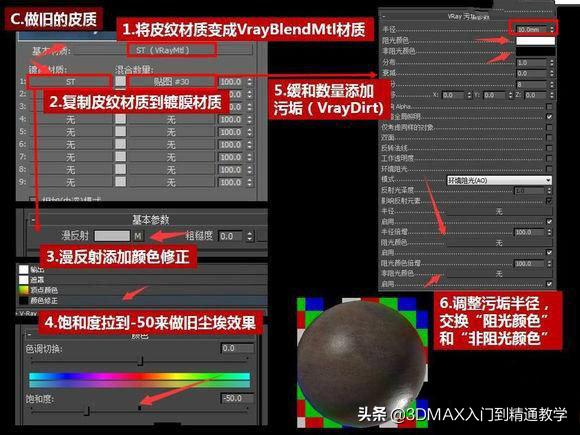Click row 7 blend amount spinner

coord(250,157)
